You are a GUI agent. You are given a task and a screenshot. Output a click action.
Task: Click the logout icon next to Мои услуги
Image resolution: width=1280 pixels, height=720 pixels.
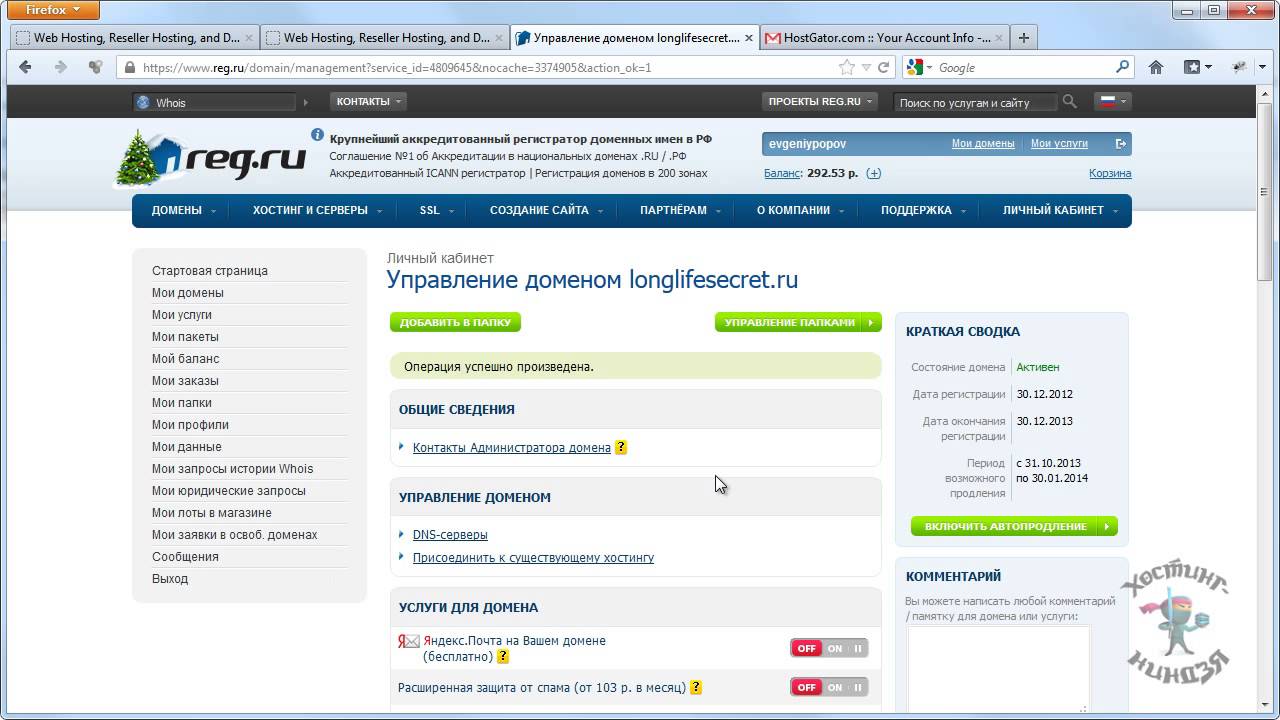click(x=1121, y=144)
